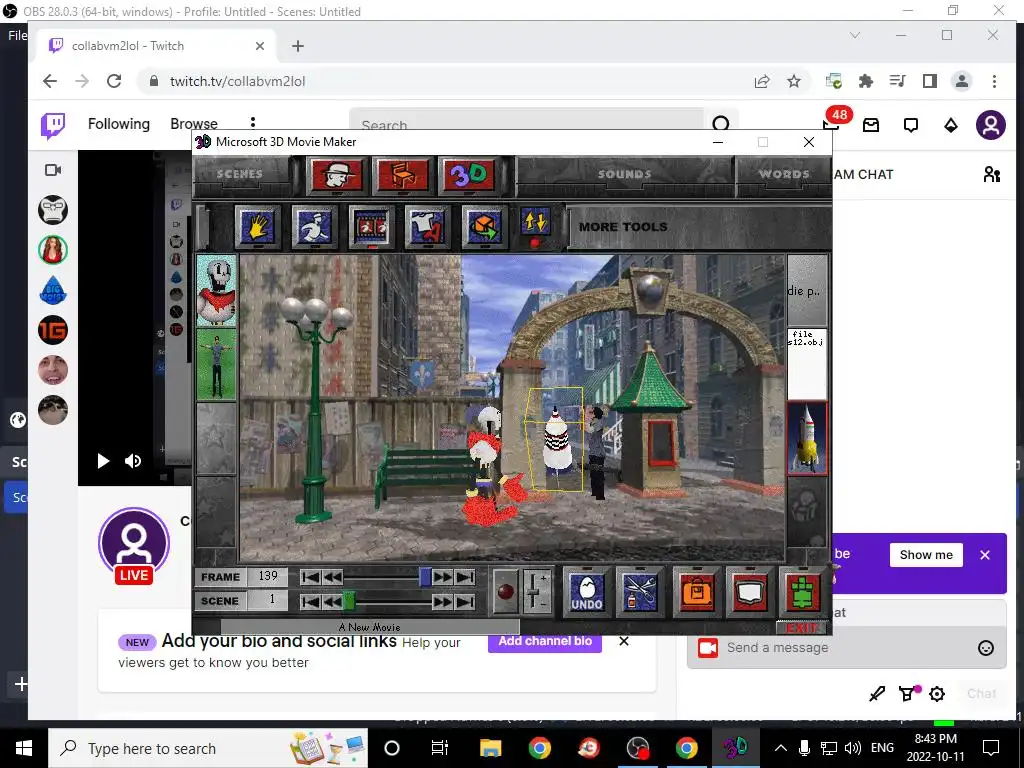
Task: Open Twitch Browse page
Action: pyautogui.click(x=194, y=124)
